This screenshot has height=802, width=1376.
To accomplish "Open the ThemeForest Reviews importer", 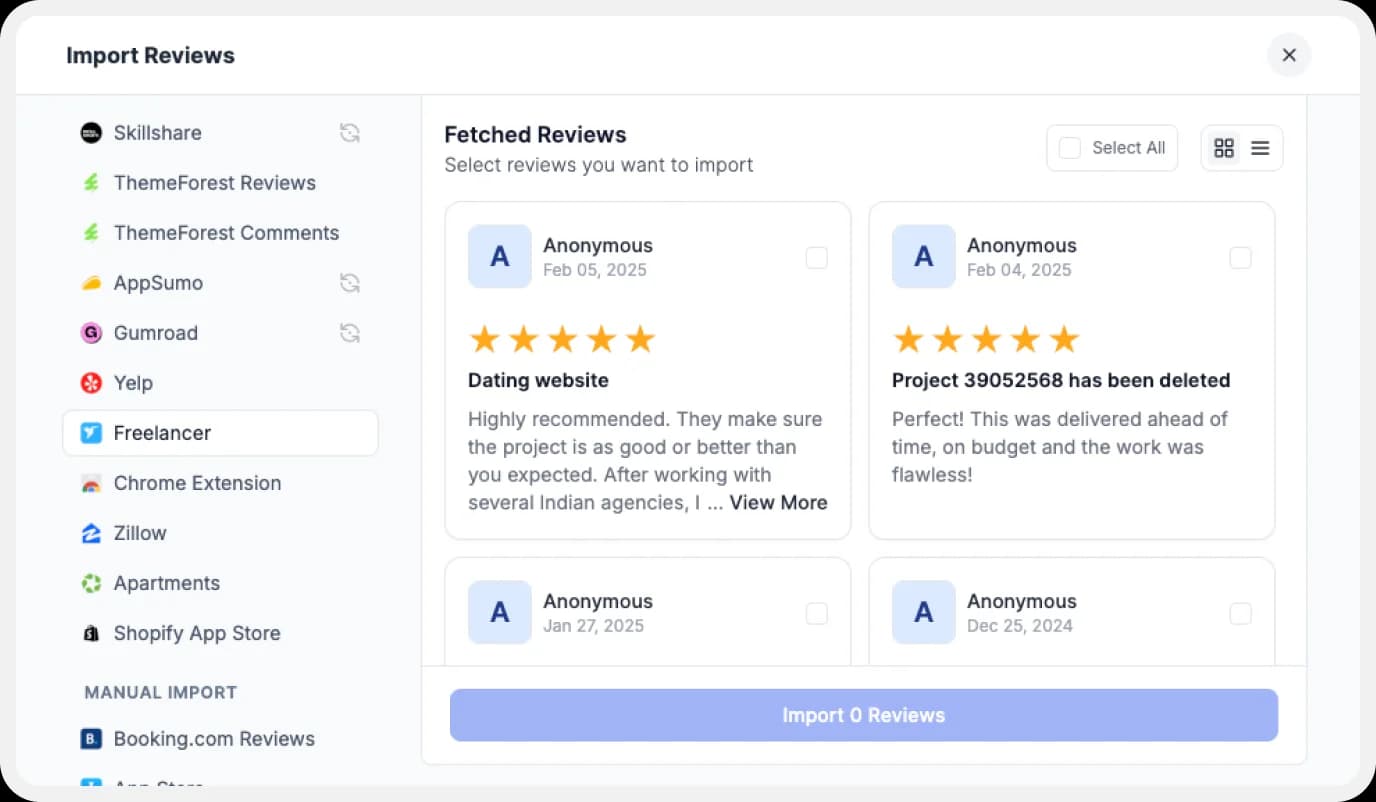I will pos(214,183).
